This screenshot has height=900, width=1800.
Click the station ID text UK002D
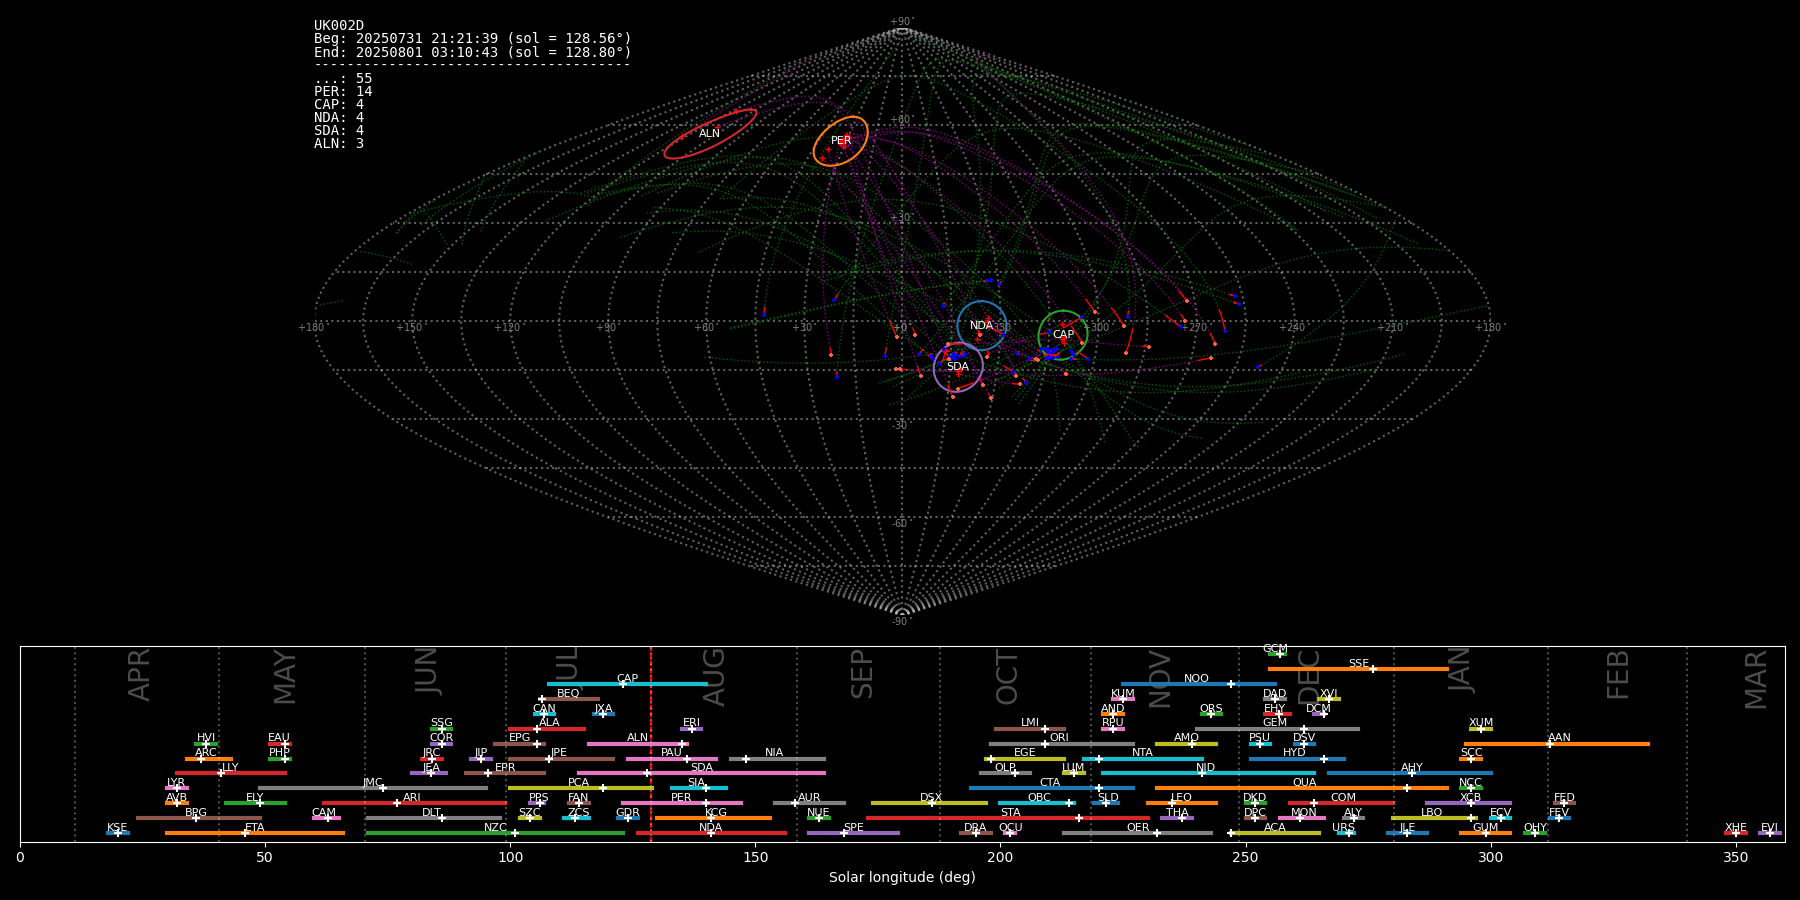tap(339, 26)
